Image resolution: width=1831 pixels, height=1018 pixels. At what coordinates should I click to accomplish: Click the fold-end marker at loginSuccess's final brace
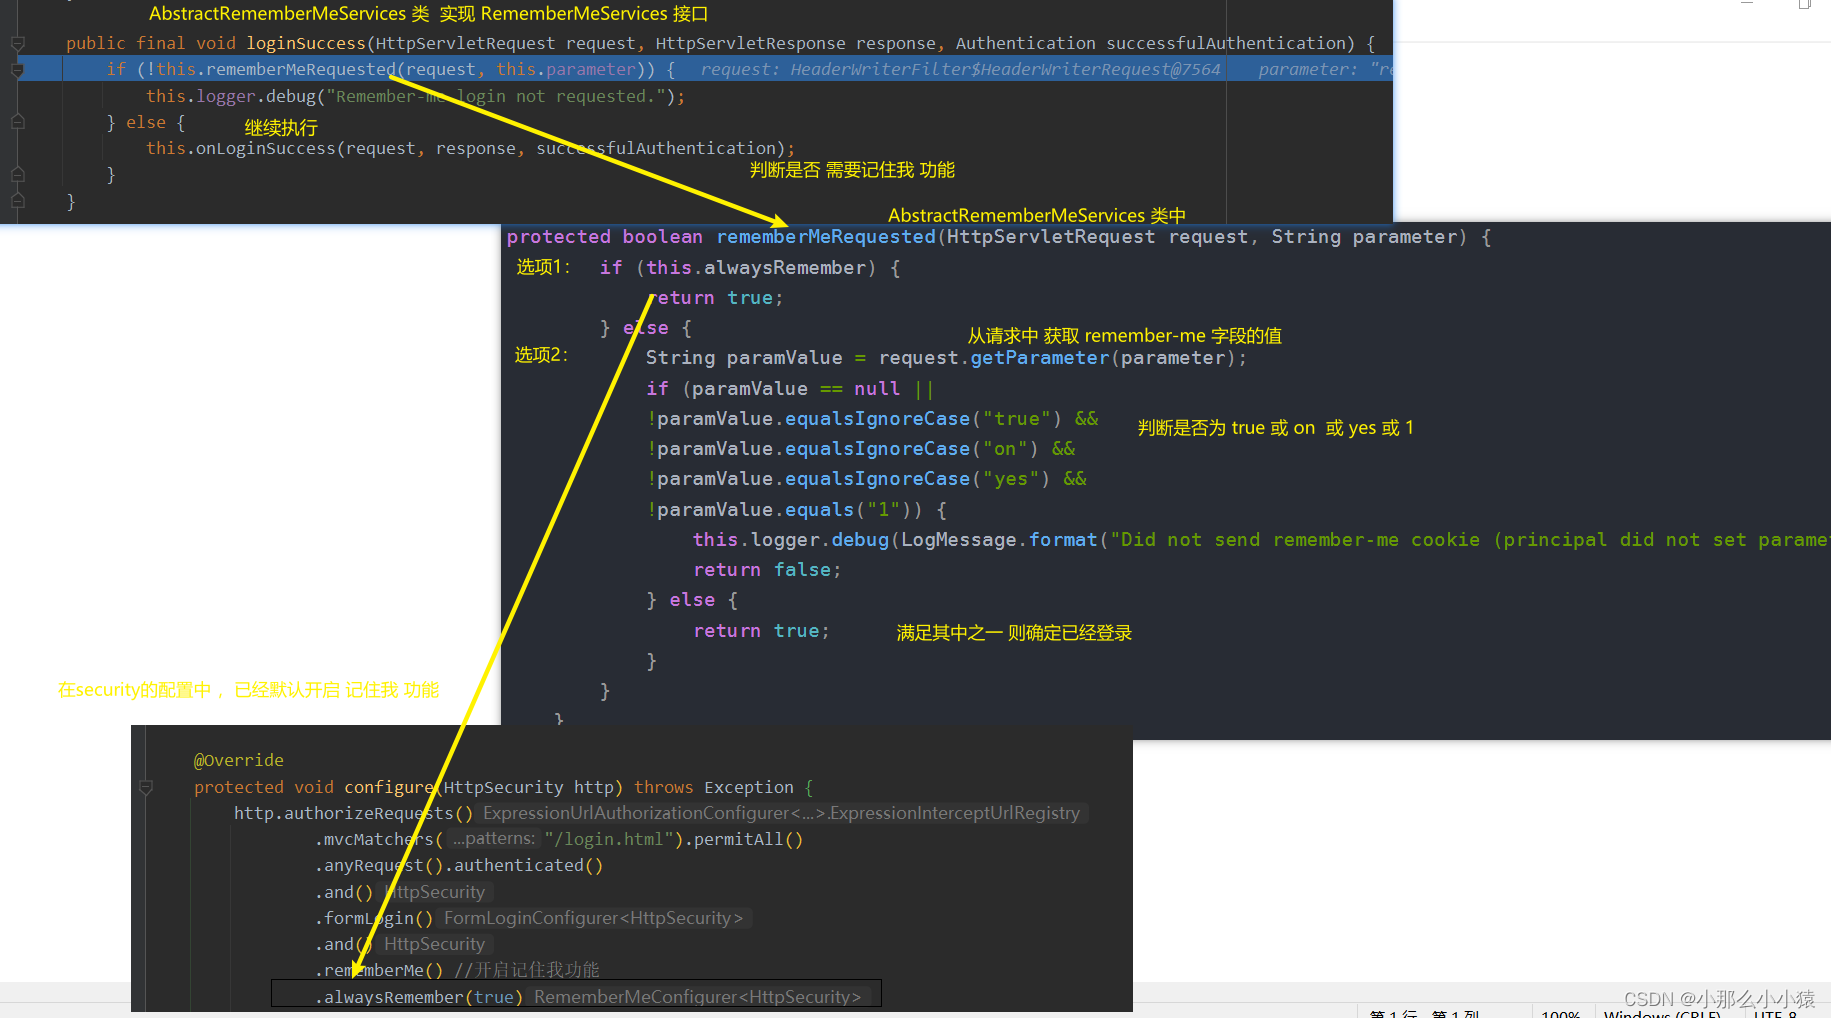click(x=17, y=201)
